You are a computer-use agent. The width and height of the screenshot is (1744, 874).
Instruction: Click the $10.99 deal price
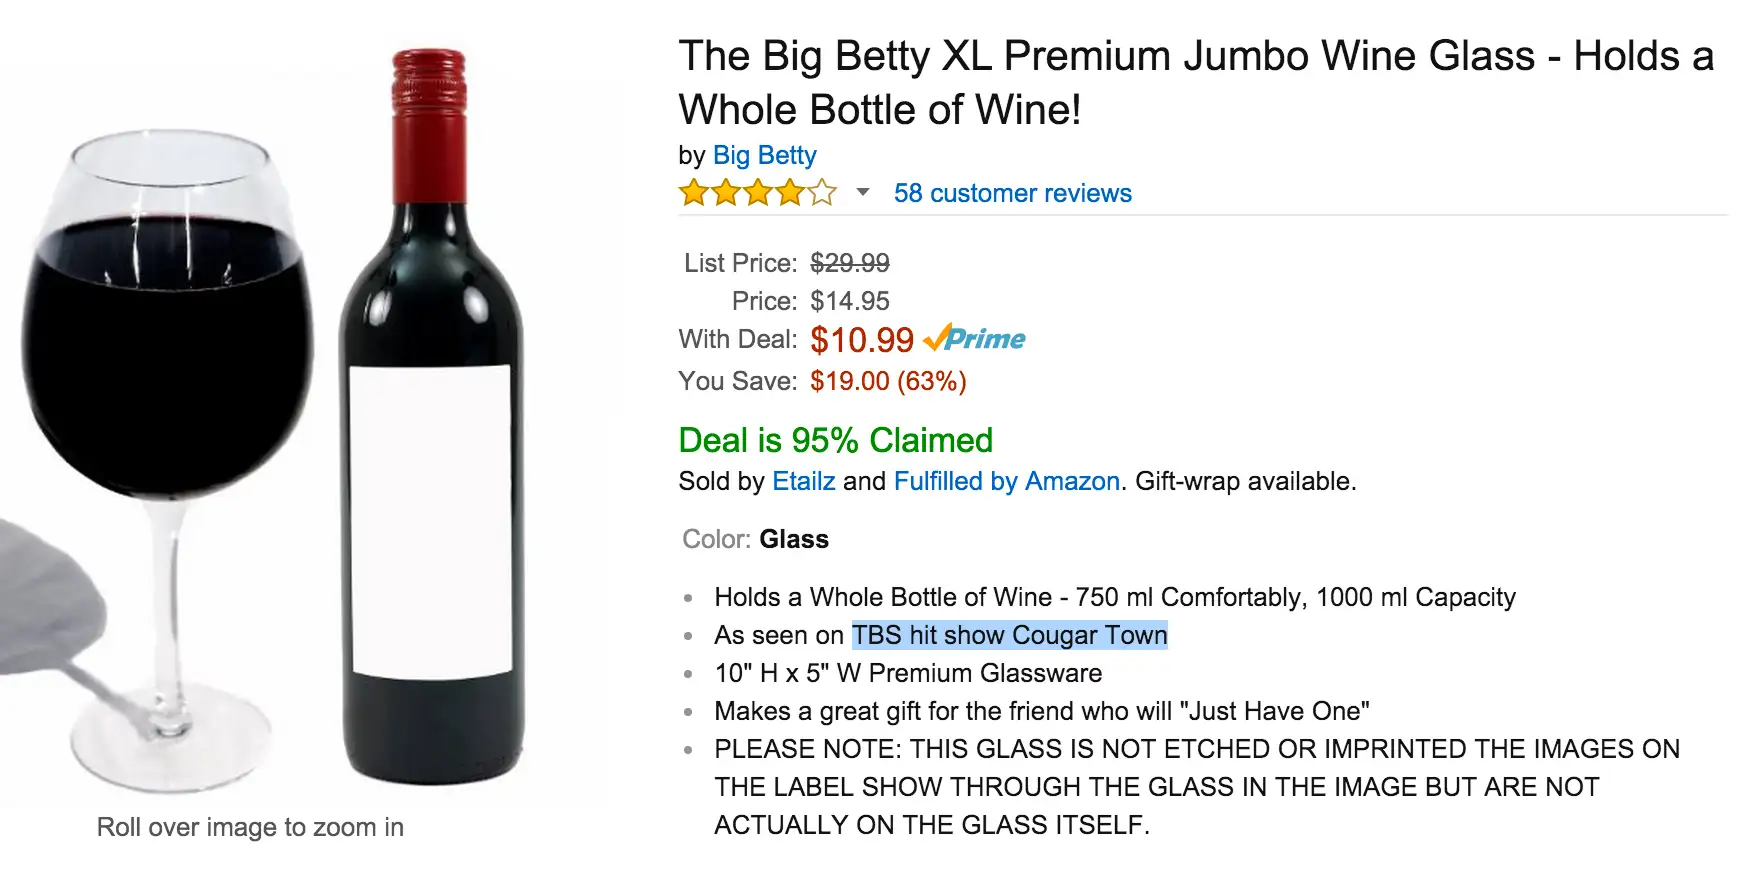[x=862, y=340]
